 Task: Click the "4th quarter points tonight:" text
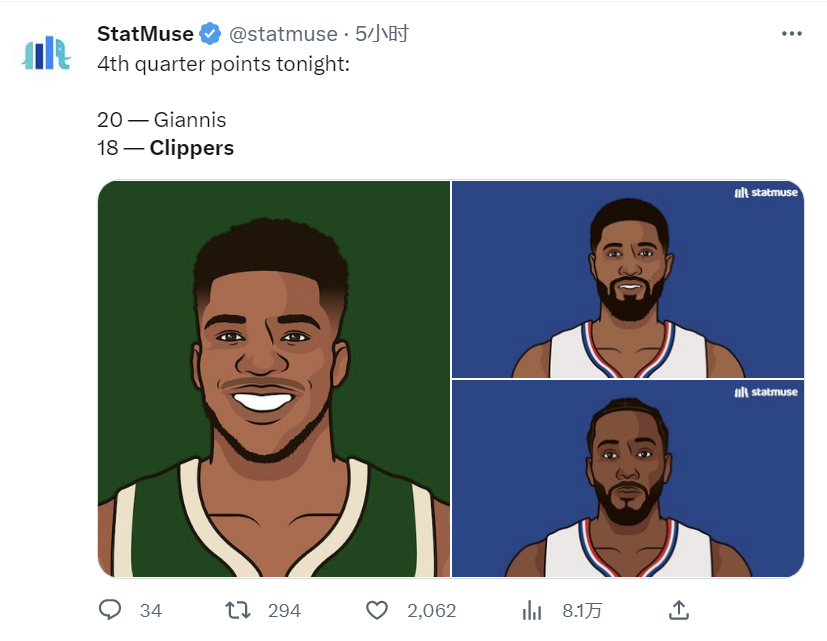(224, 63)
